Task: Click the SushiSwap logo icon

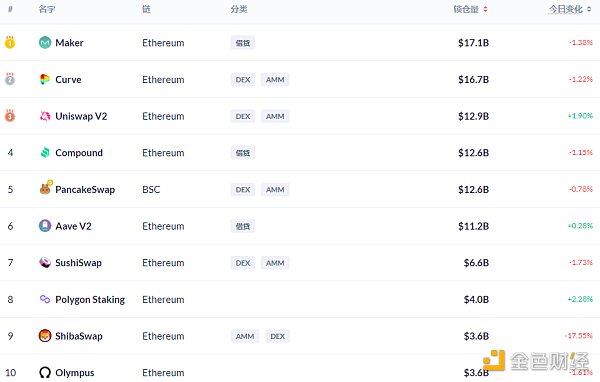Action: coord(45,263)
